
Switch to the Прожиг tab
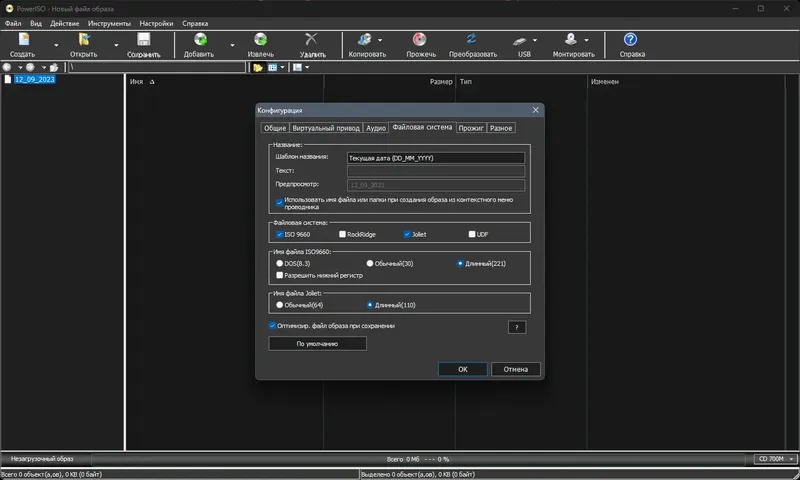470,128
